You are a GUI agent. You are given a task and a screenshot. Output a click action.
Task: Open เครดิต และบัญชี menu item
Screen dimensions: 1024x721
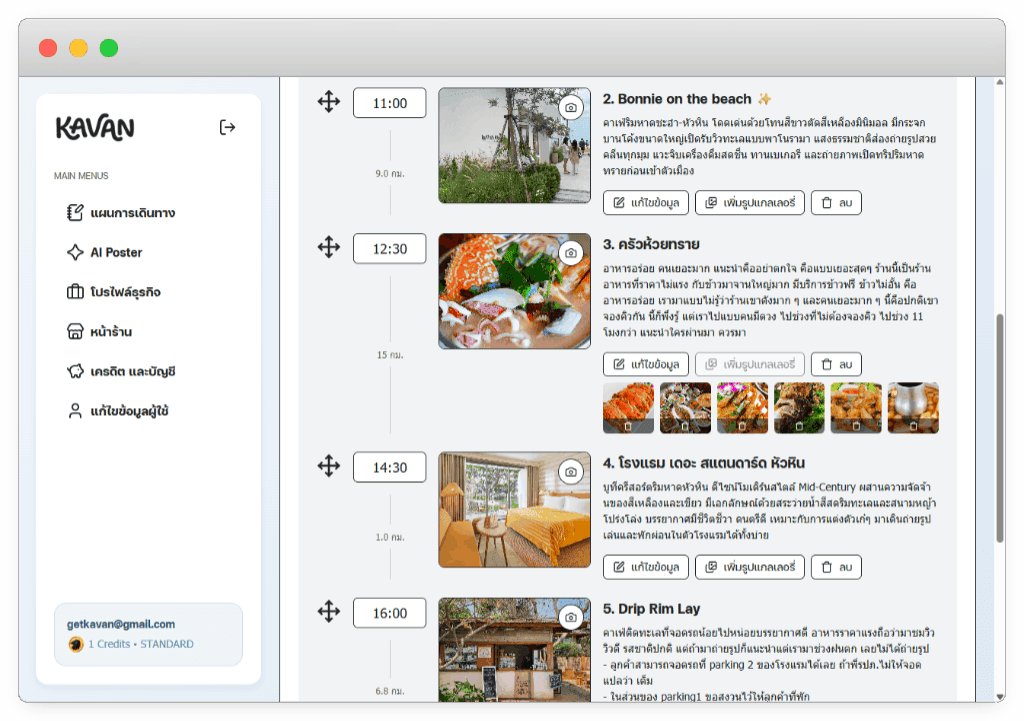coord(121,372)
